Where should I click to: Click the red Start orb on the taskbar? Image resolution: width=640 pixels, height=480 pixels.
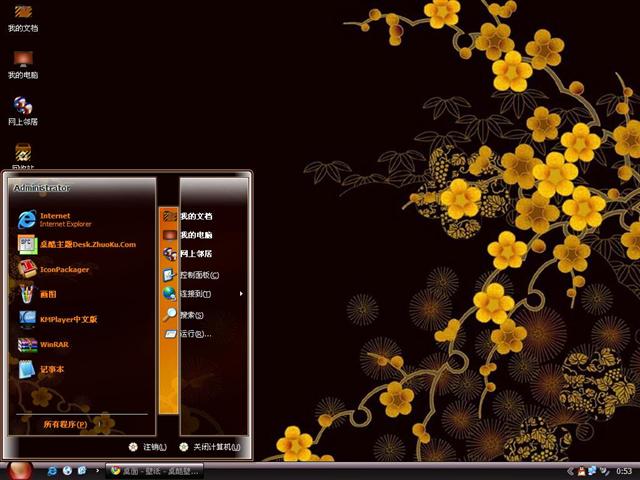click(20, 469)
